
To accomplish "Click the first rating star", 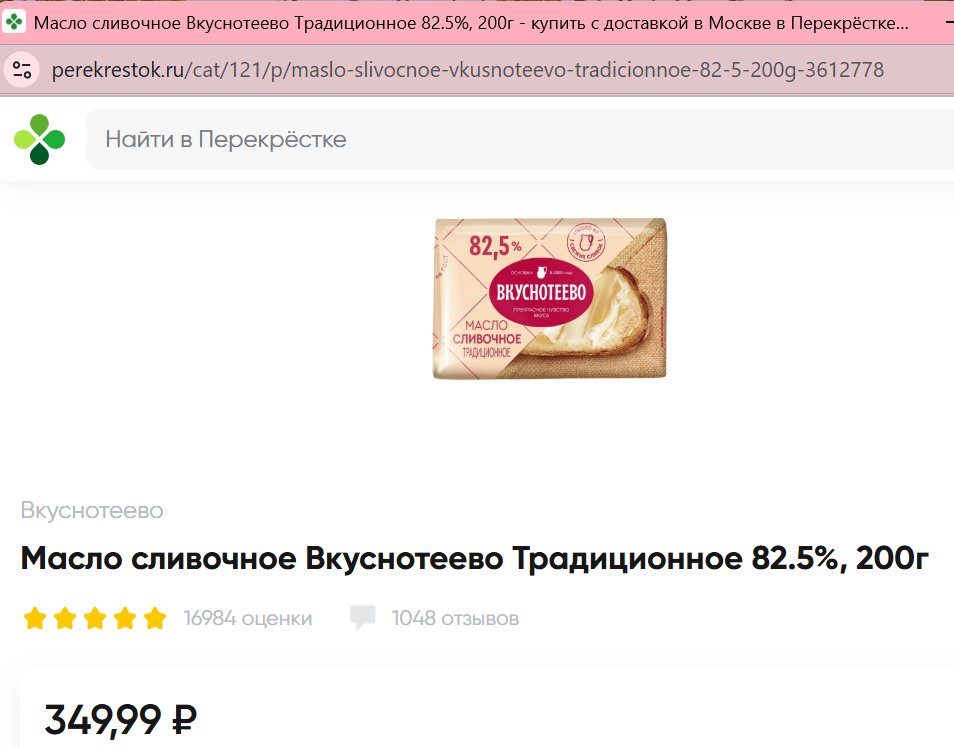I will [x=35, y=618].
